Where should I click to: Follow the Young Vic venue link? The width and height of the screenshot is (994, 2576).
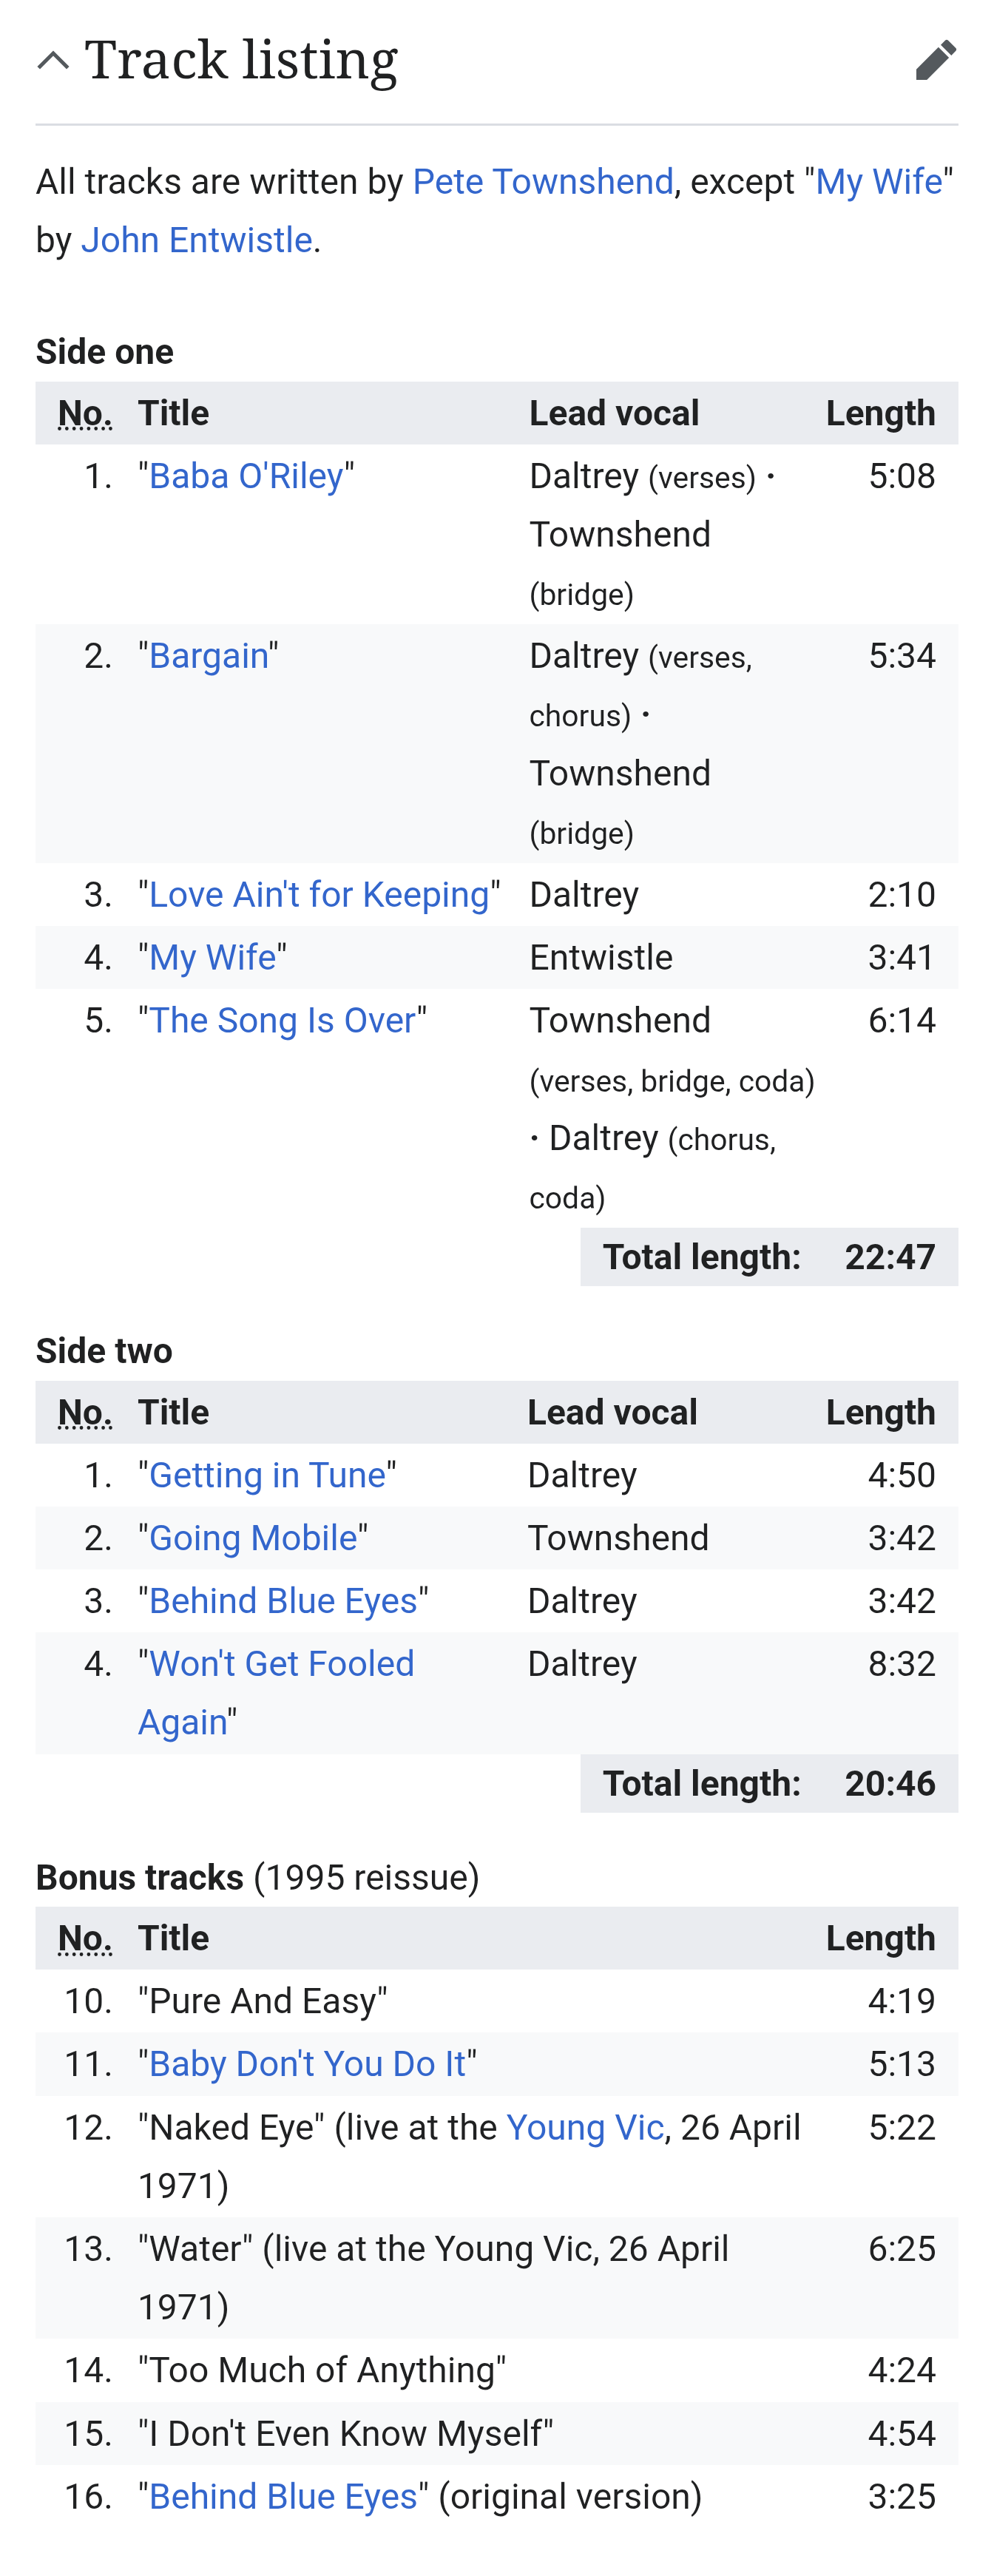pos(585,2127)
